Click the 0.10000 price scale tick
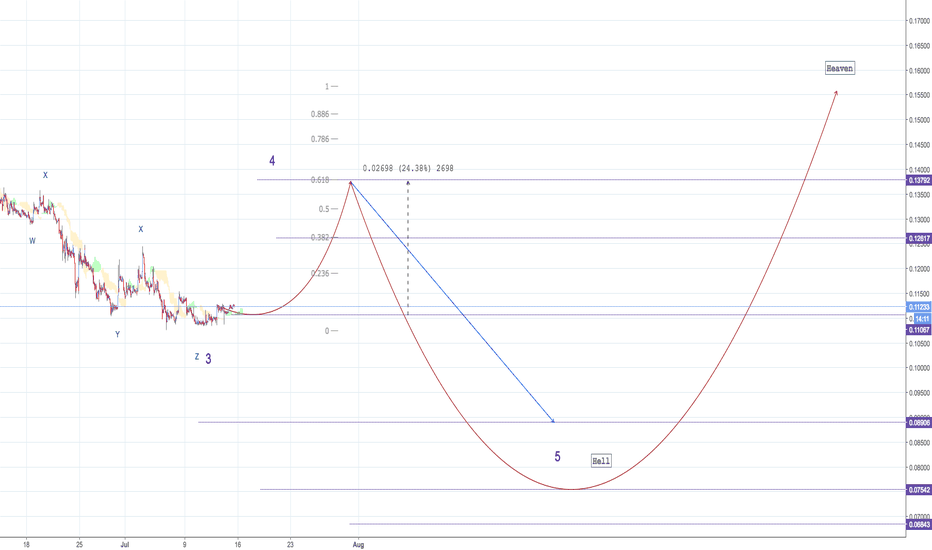This screenshot has height=550, width=932. 920,368
